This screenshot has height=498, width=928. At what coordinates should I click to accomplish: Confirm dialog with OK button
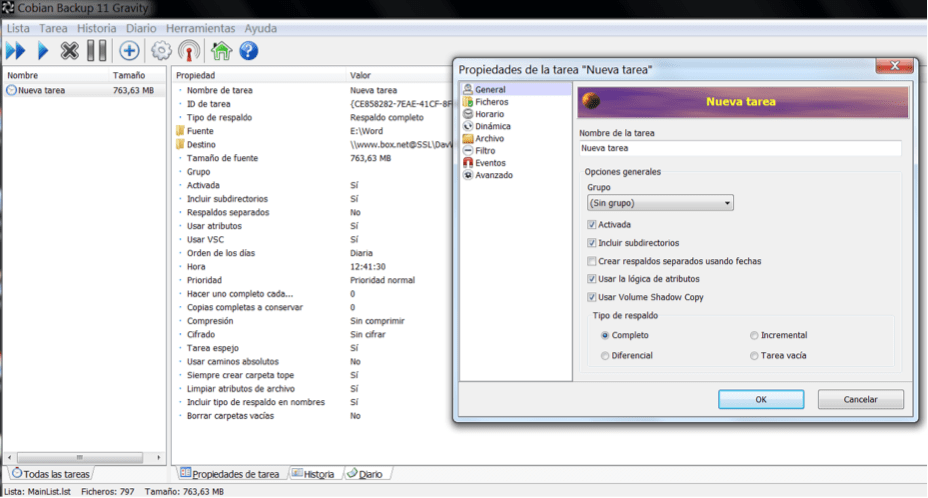coord(761,400)
